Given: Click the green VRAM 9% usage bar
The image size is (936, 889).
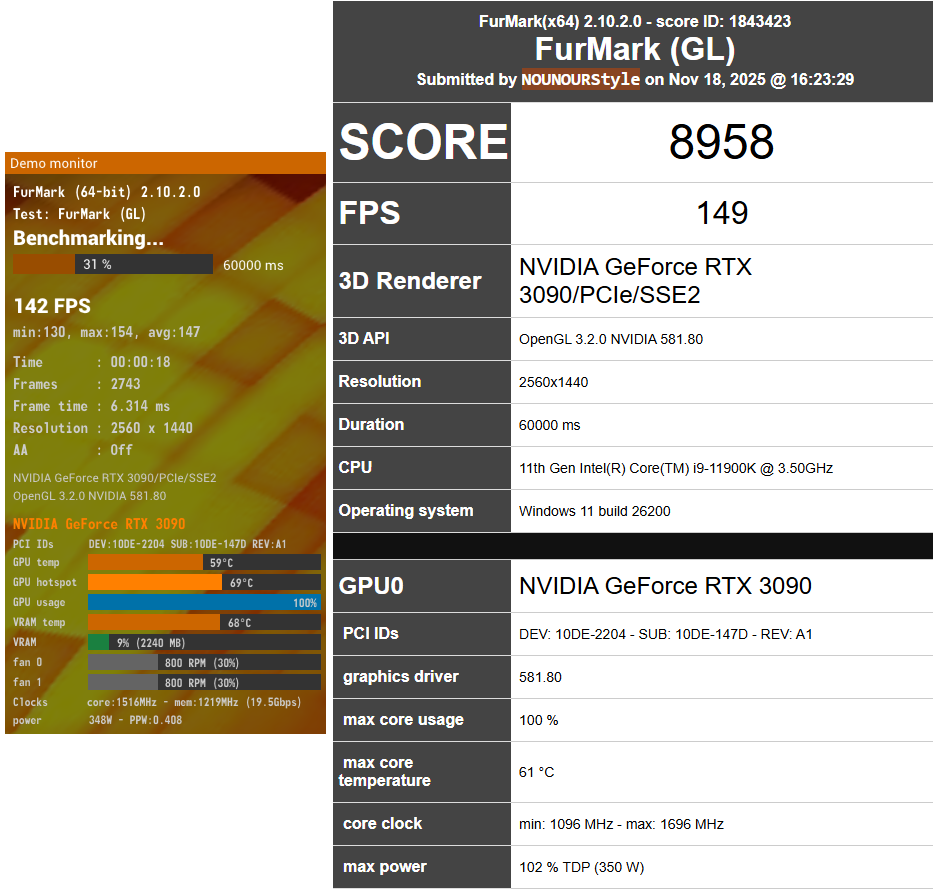Looking at the screenshot, I should [204, 642].
